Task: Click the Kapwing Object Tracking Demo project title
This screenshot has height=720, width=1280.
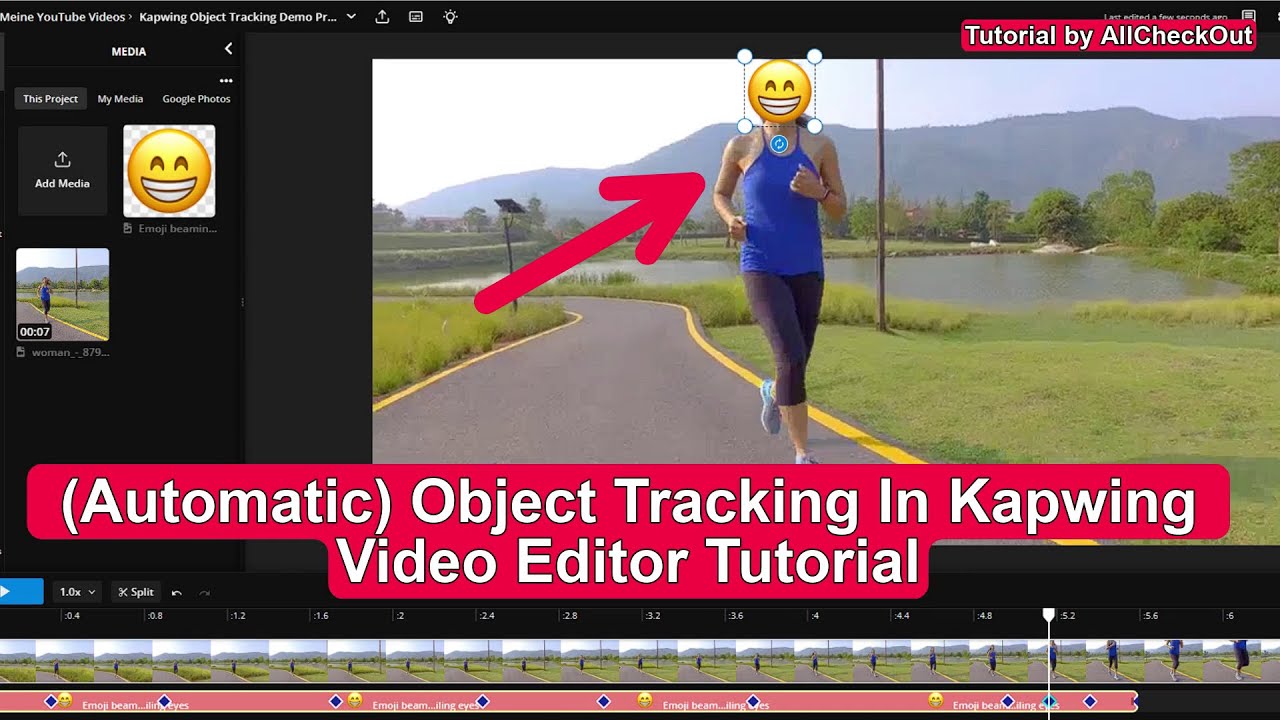Action: [238, 17]
